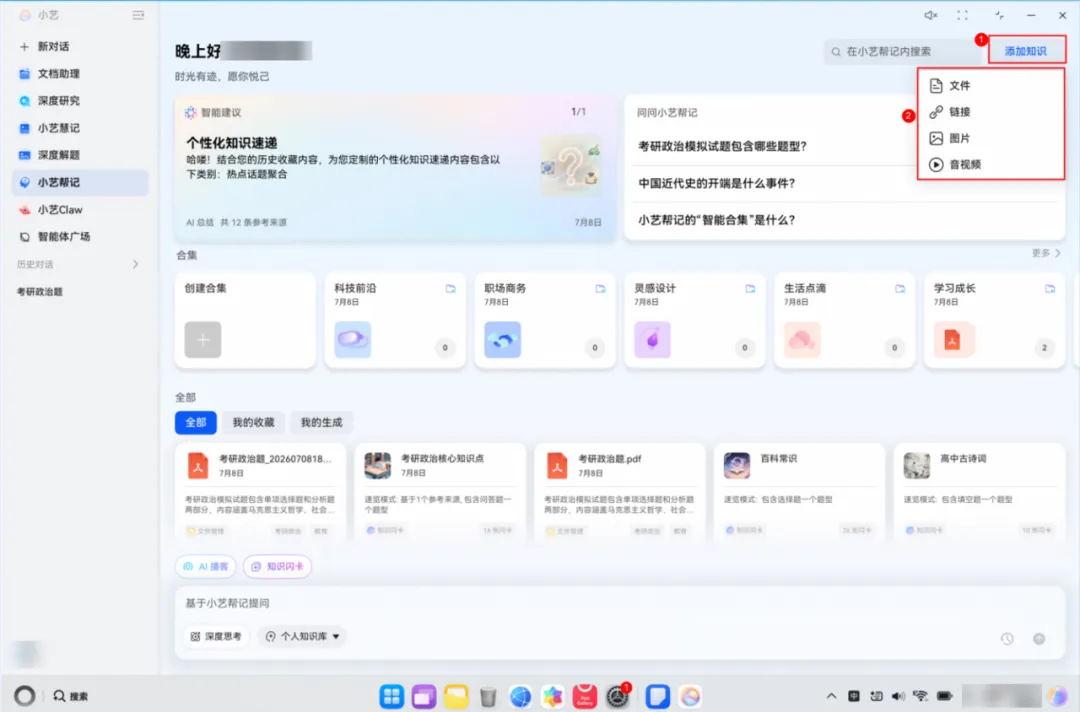
Task: Switch to the 我的收藏 tab
Action: [x=253, y=422]
